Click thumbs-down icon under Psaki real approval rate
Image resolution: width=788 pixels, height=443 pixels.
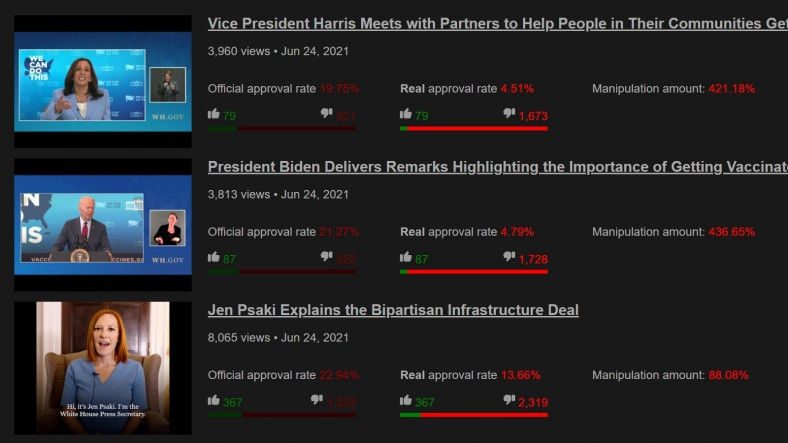coord(509,400)
